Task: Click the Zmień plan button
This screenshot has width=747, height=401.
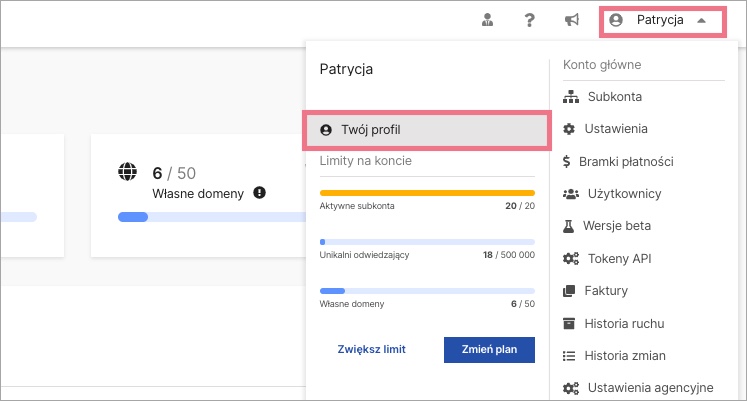Action: (x=489, y=350)
